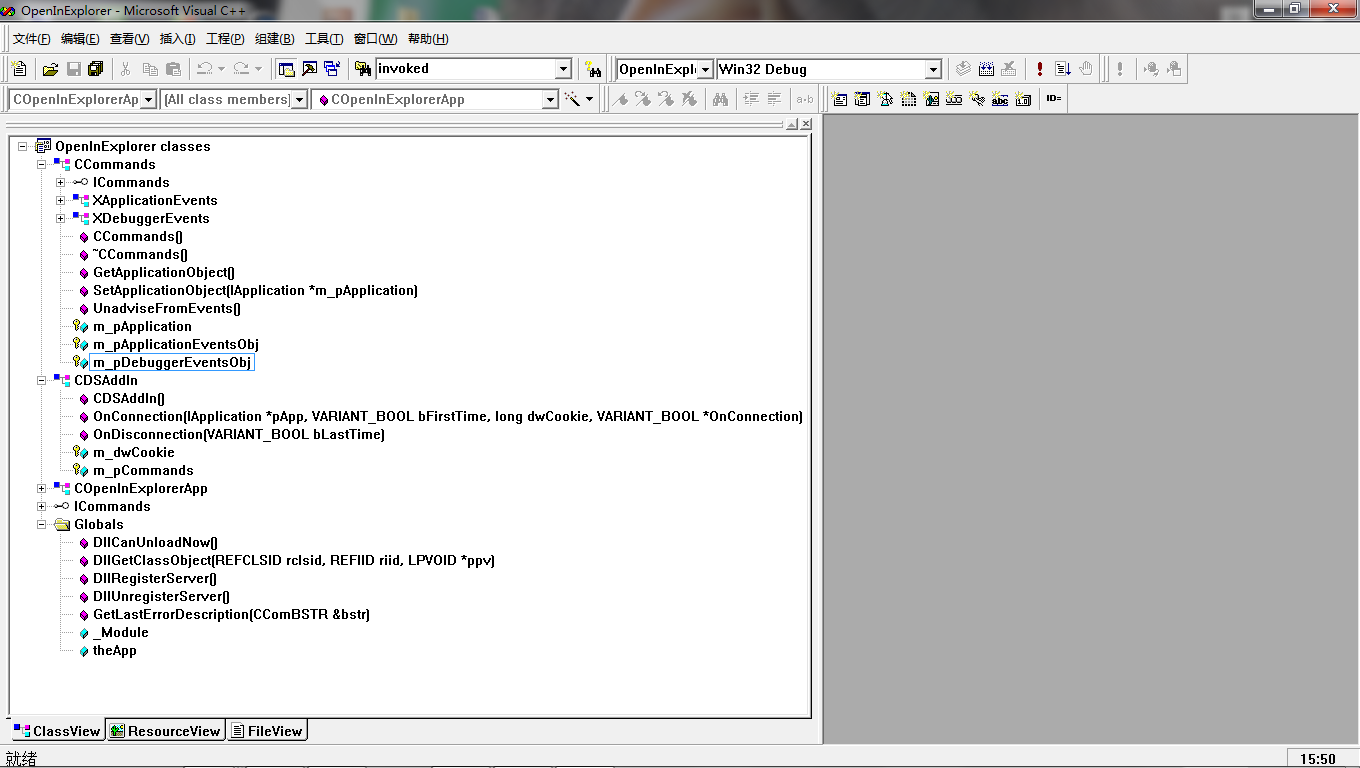Image resolution: width=1360 pixels, height=768 pixels.
Task: Click the Build icon next to Compile
Action: 986,69
